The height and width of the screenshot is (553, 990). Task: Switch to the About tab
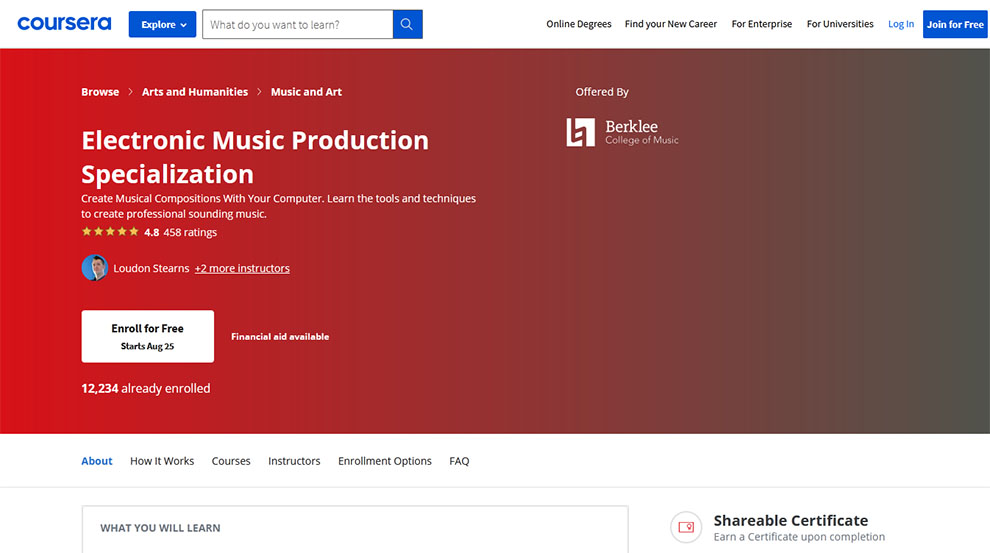click(x=97, y=461)
